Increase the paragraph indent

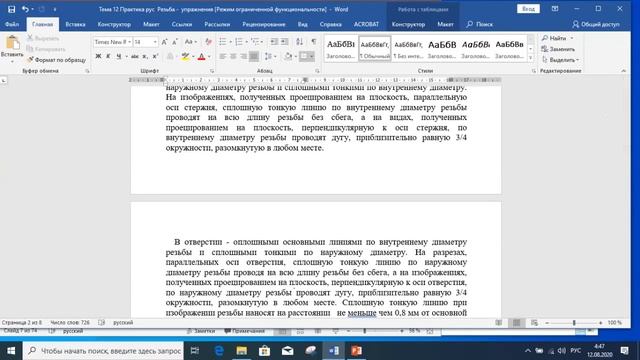pos(284,42)
